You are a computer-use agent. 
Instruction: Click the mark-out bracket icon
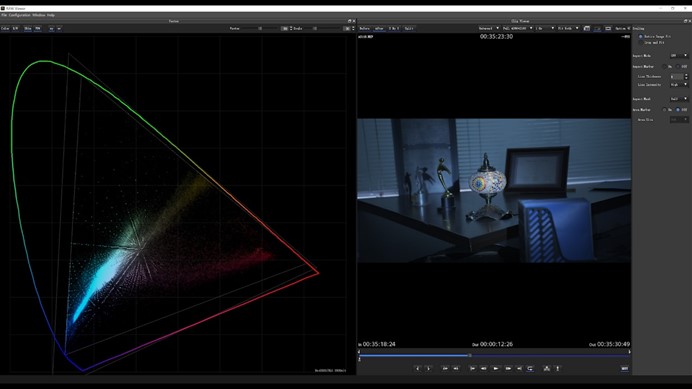point(429,368)
